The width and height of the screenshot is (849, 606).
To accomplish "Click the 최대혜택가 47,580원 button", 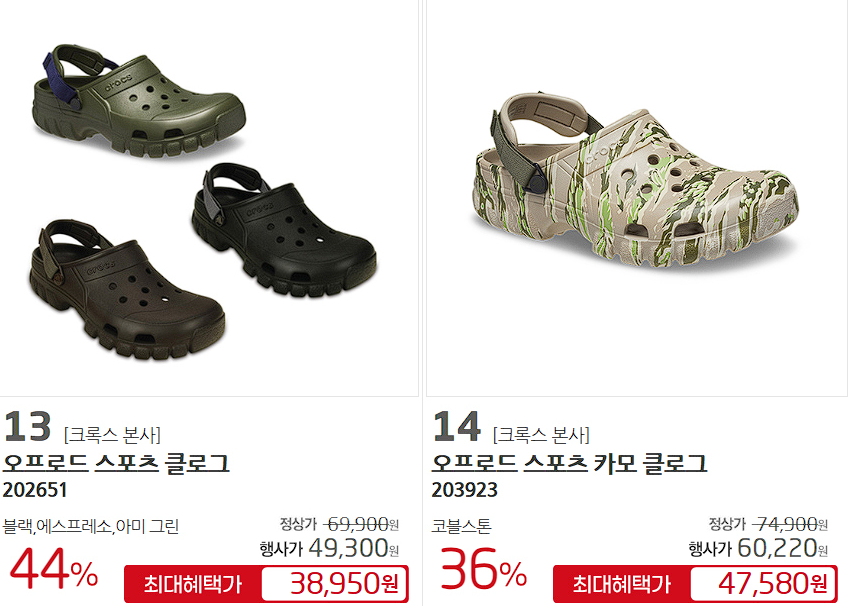I will (695, 584).
